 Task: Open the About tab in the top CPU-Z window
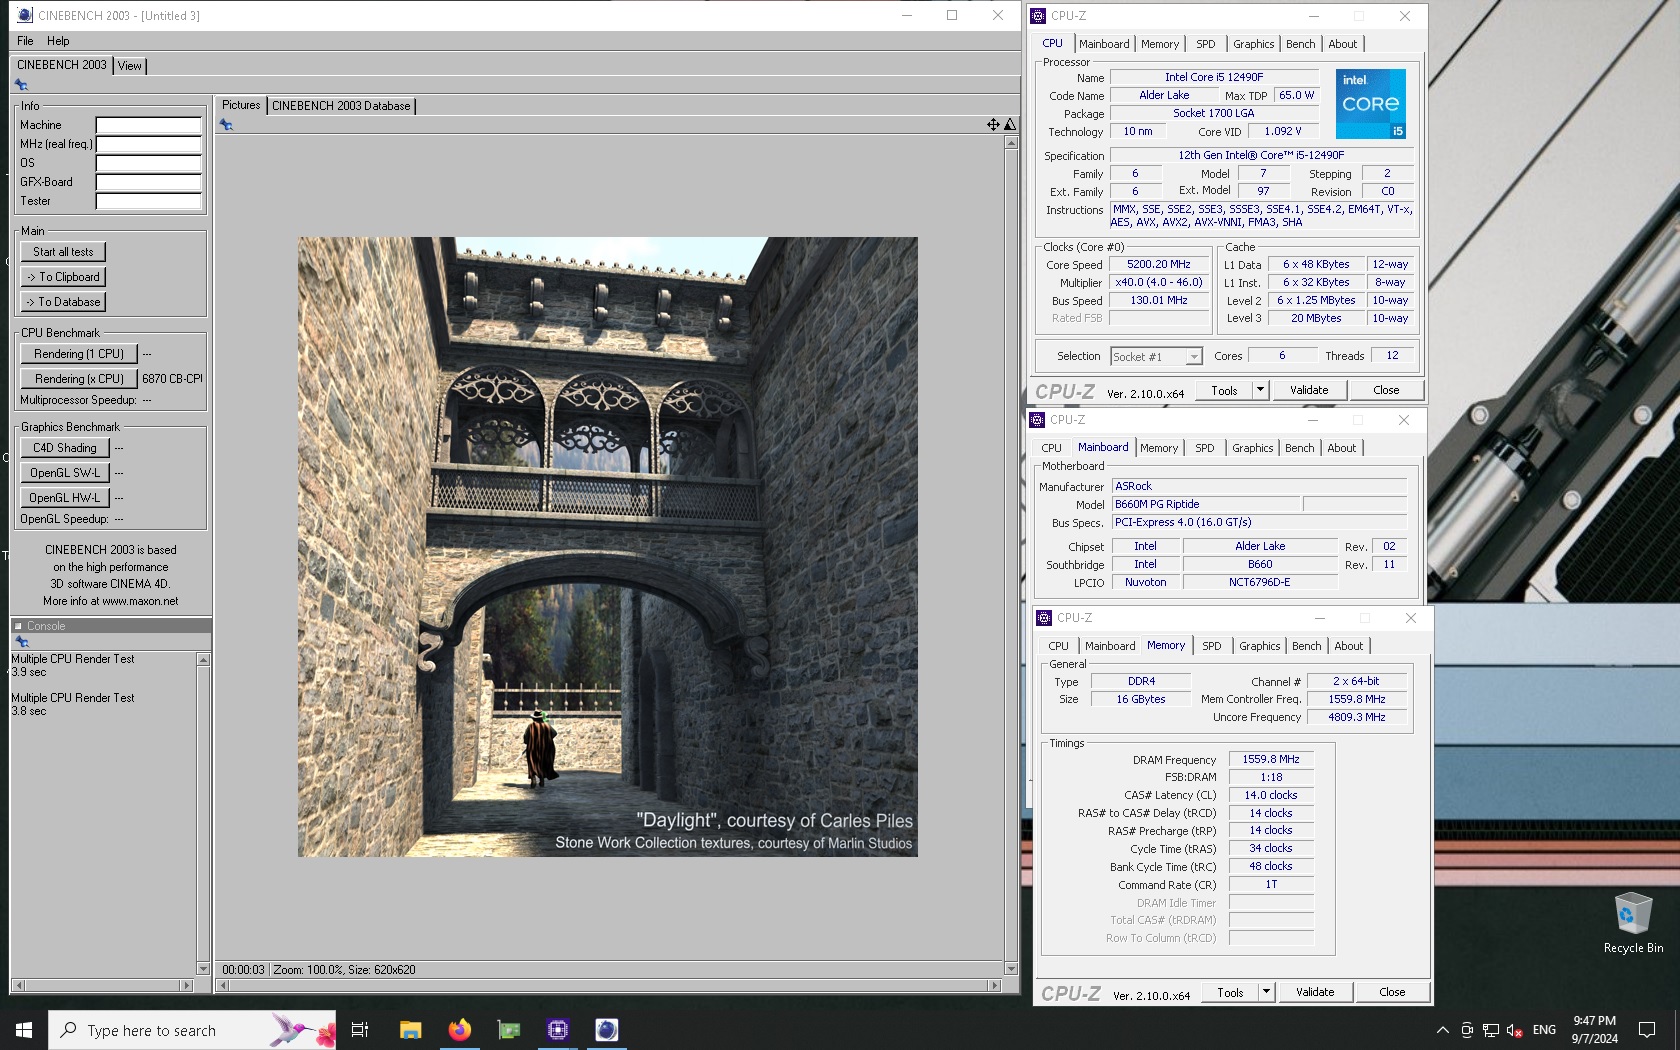point(1342,44)
